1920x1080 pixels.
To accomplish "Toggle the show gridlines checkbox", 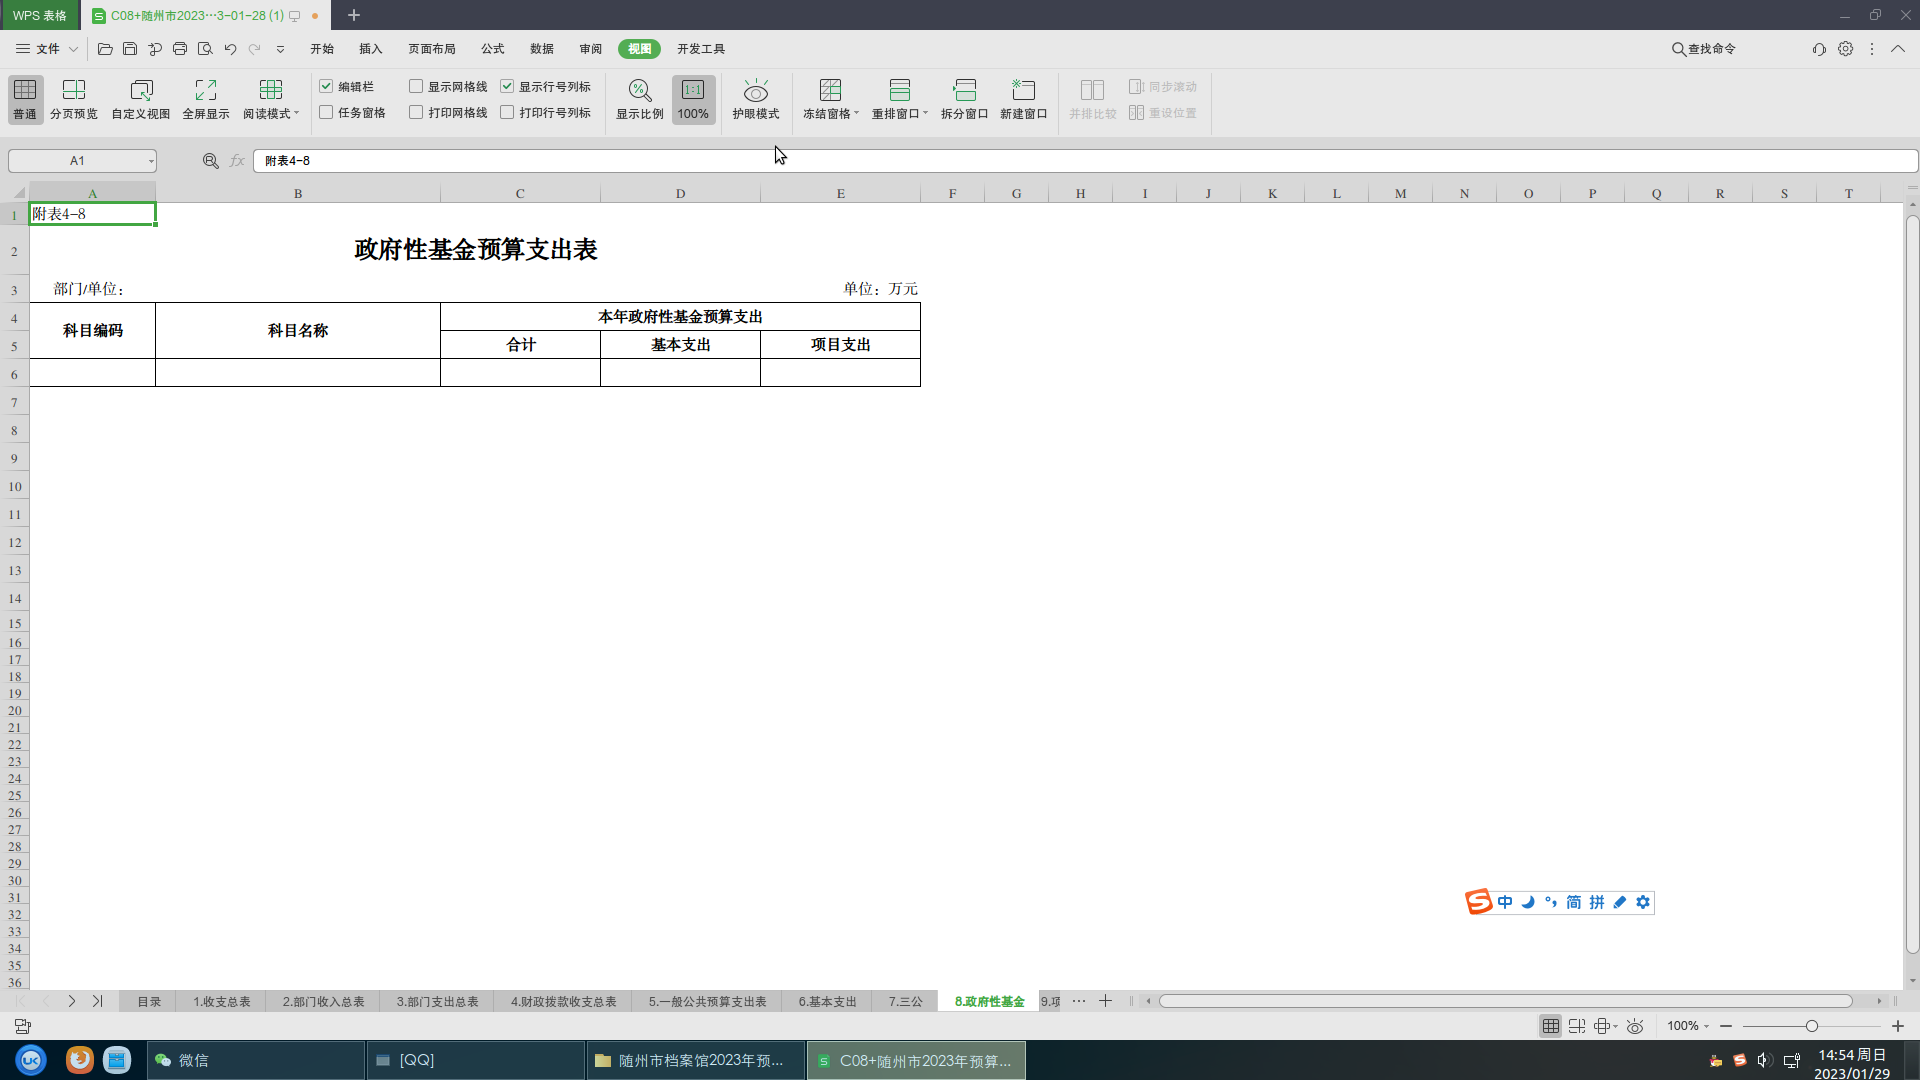I will (416, 87).
